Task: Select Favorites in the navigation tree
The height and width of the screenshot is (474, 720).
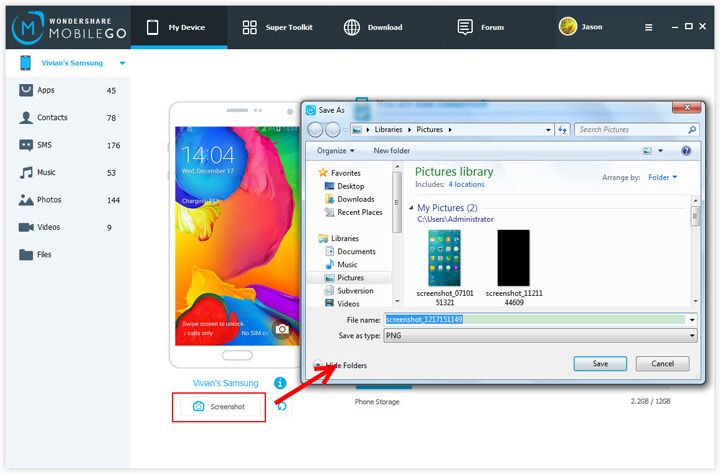Action: (x=340, y=173)
